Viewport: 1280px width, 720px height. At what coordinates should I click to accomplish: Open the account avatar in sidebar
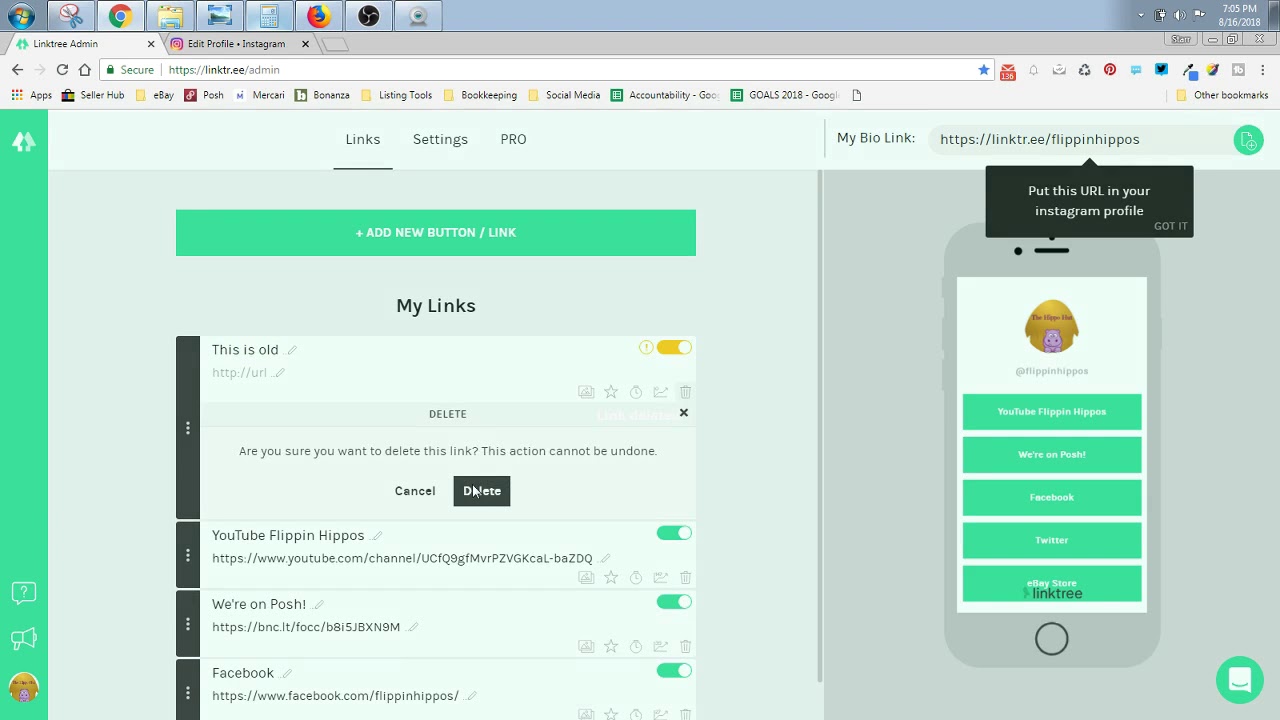click(24, 688)
